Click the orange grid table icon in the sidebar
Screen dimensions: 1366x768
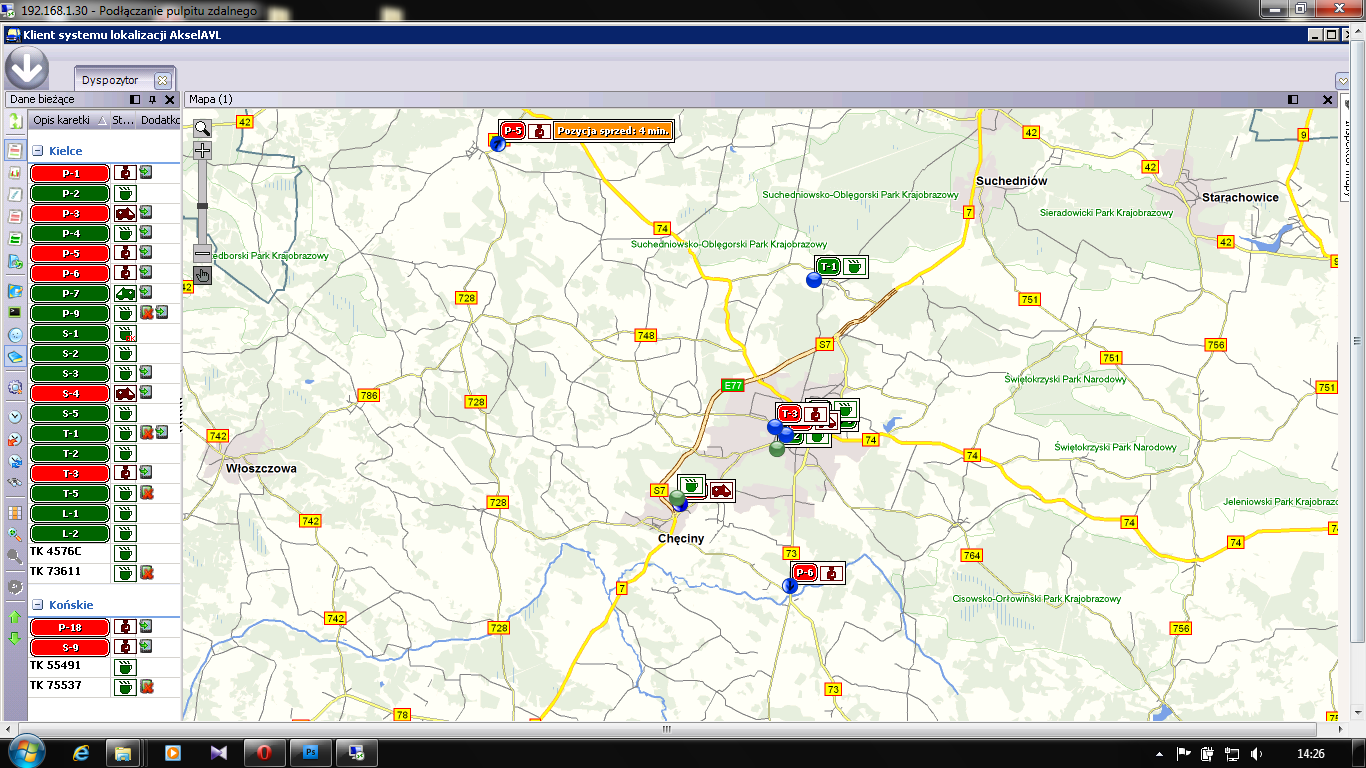coord(15,512)
